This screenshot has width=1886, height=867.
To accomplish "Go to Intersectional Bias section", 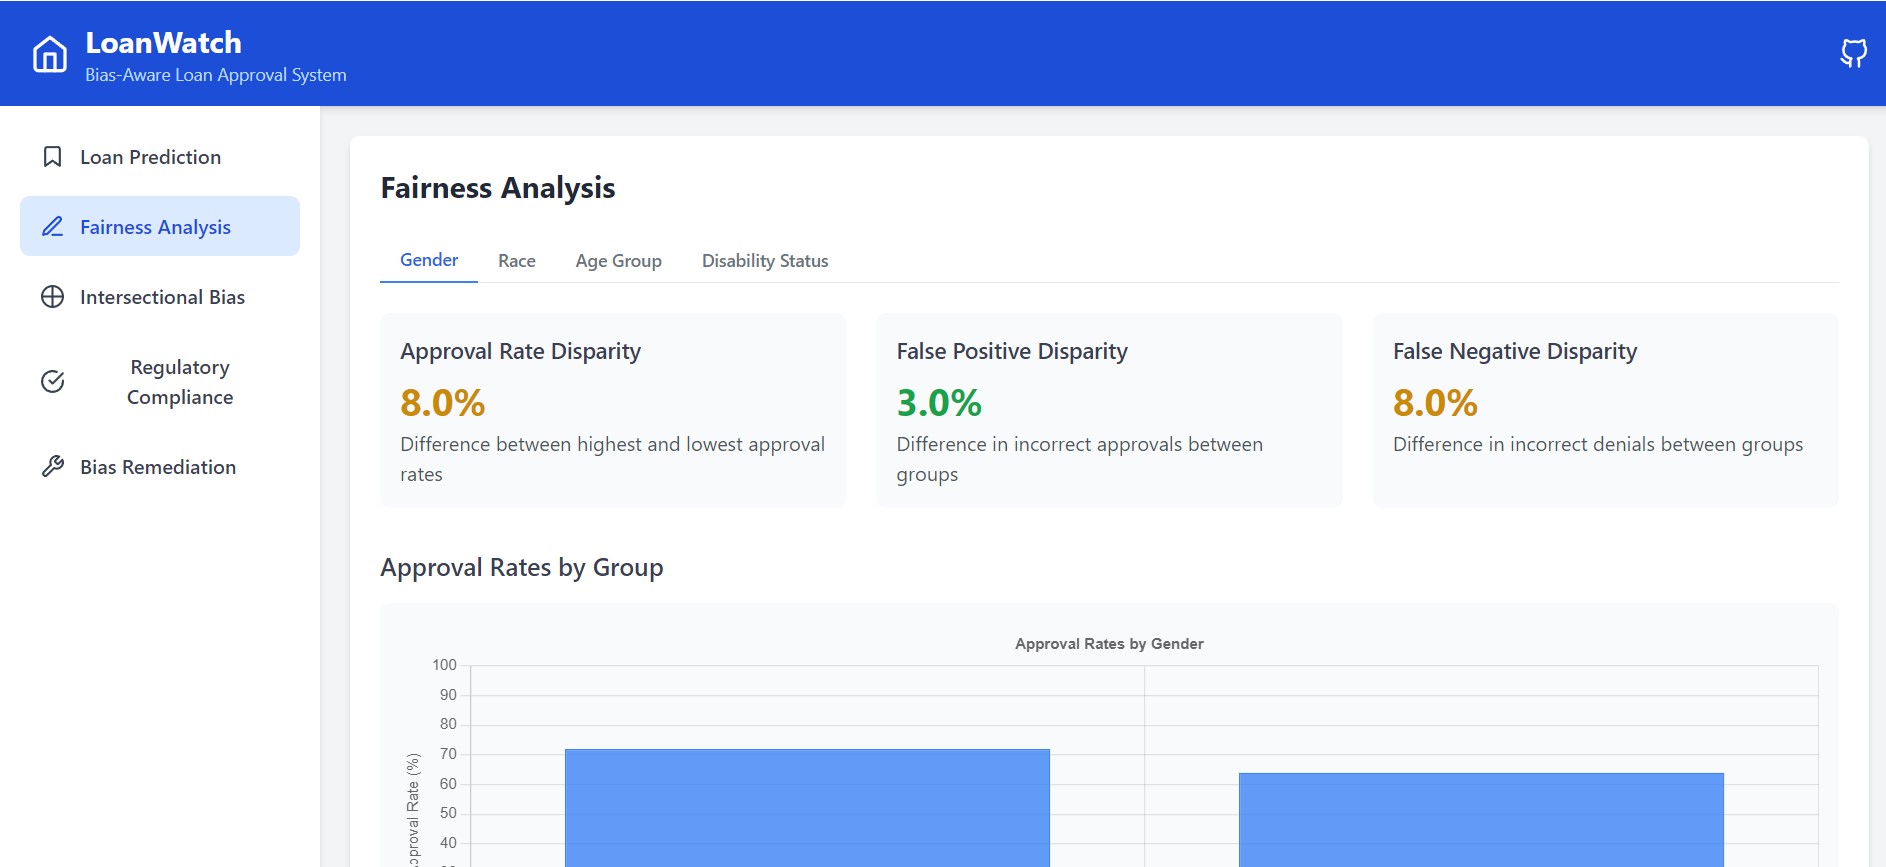I will 160,297.
